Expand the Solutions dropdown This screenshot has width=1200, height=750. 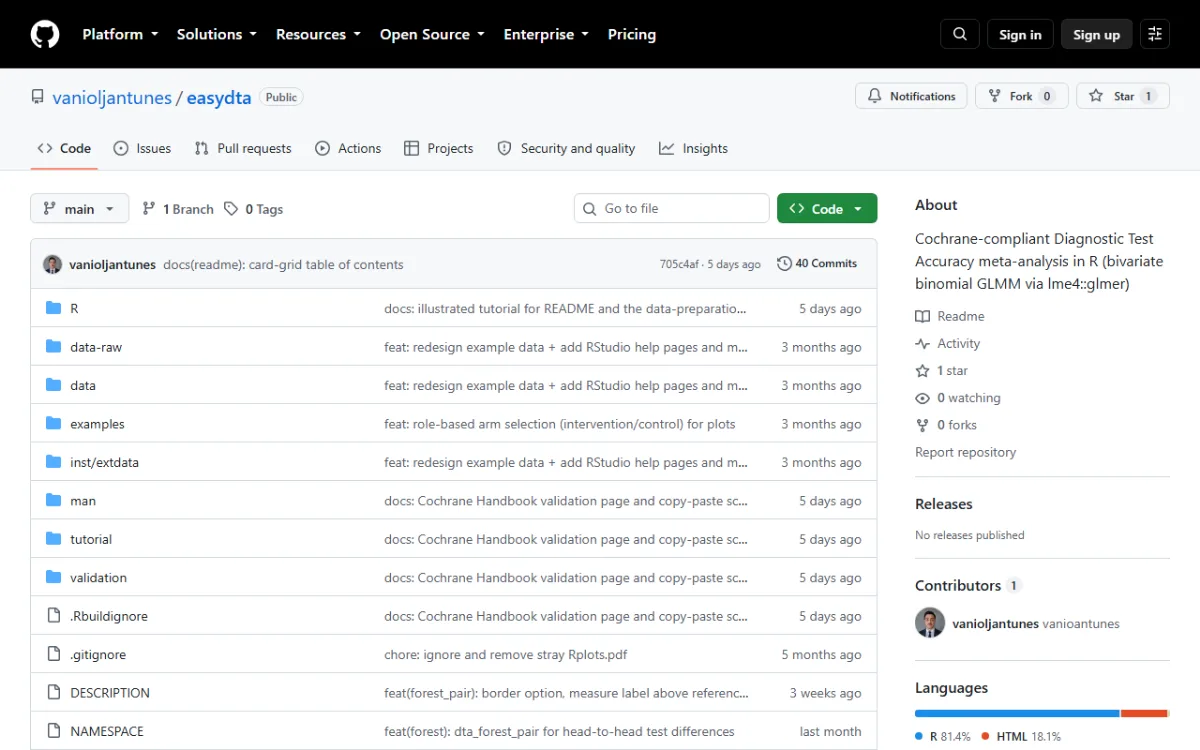[217, 34]
